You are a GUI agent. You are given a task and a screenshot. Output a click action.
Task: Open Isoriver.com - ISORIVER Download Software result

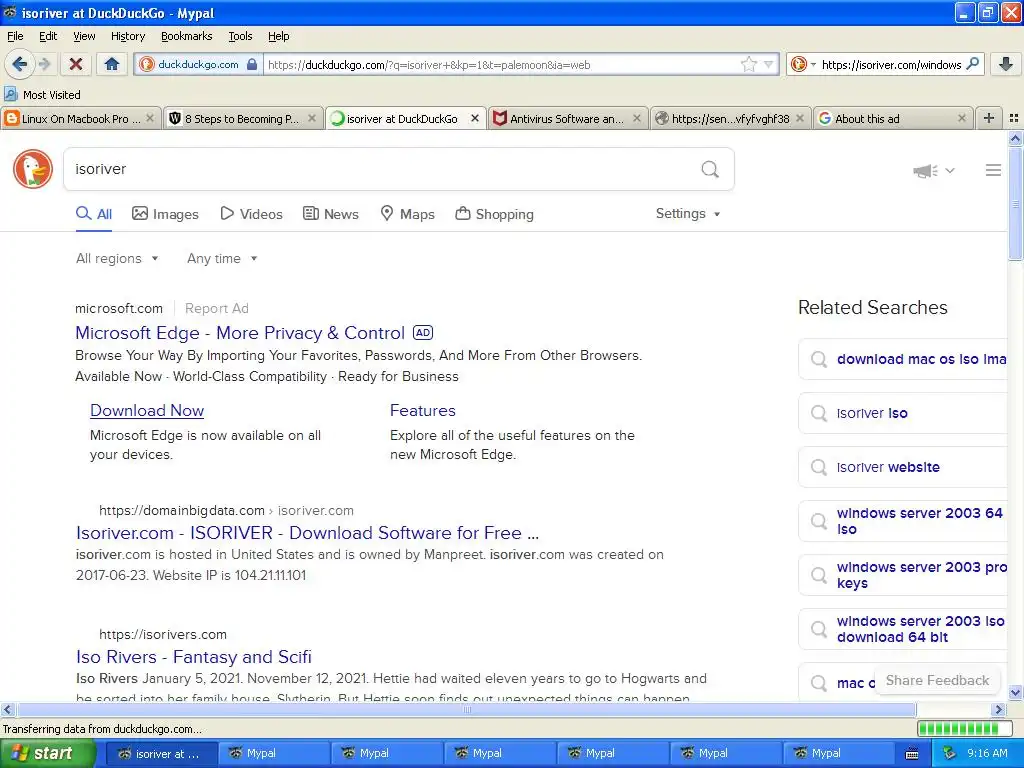pyautogui.click(x=307, y=533)
